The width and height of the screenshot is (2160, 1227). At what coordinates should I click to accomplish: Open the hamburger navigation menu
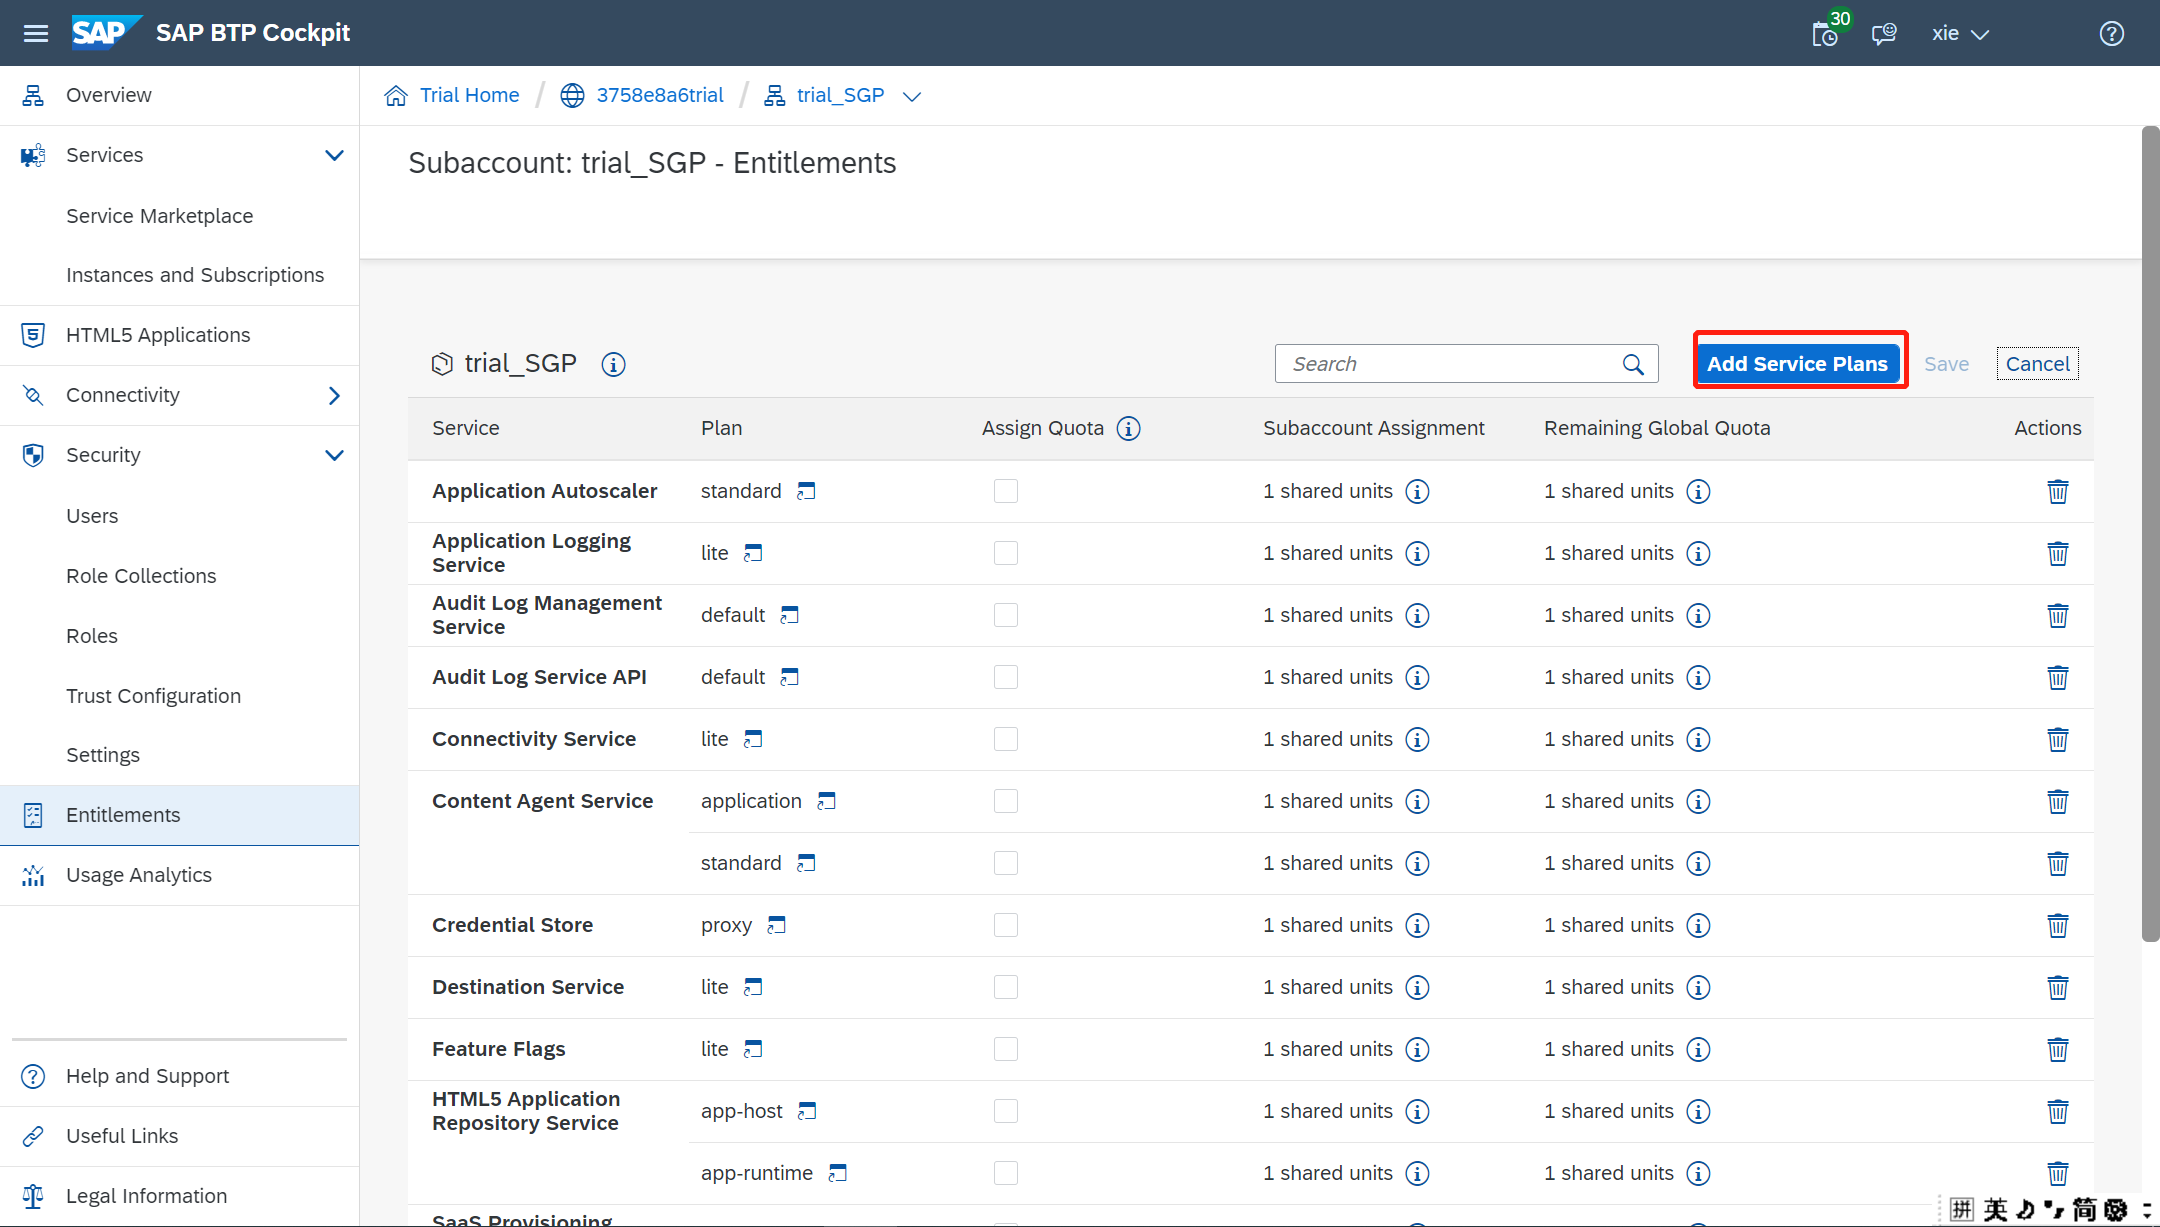[36, 33]
